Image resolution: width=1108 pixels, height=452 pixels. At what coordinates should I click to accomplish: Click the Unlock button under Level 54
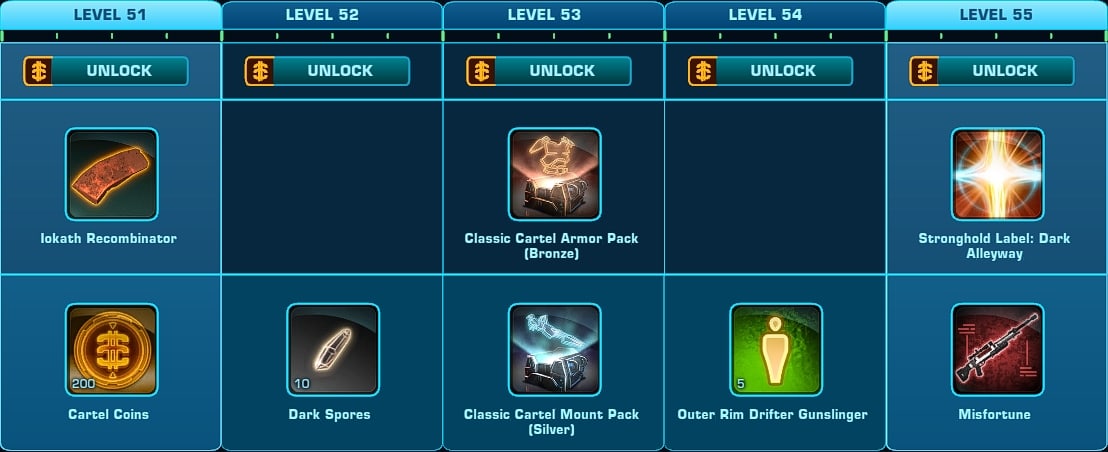[x=770, y=71]
